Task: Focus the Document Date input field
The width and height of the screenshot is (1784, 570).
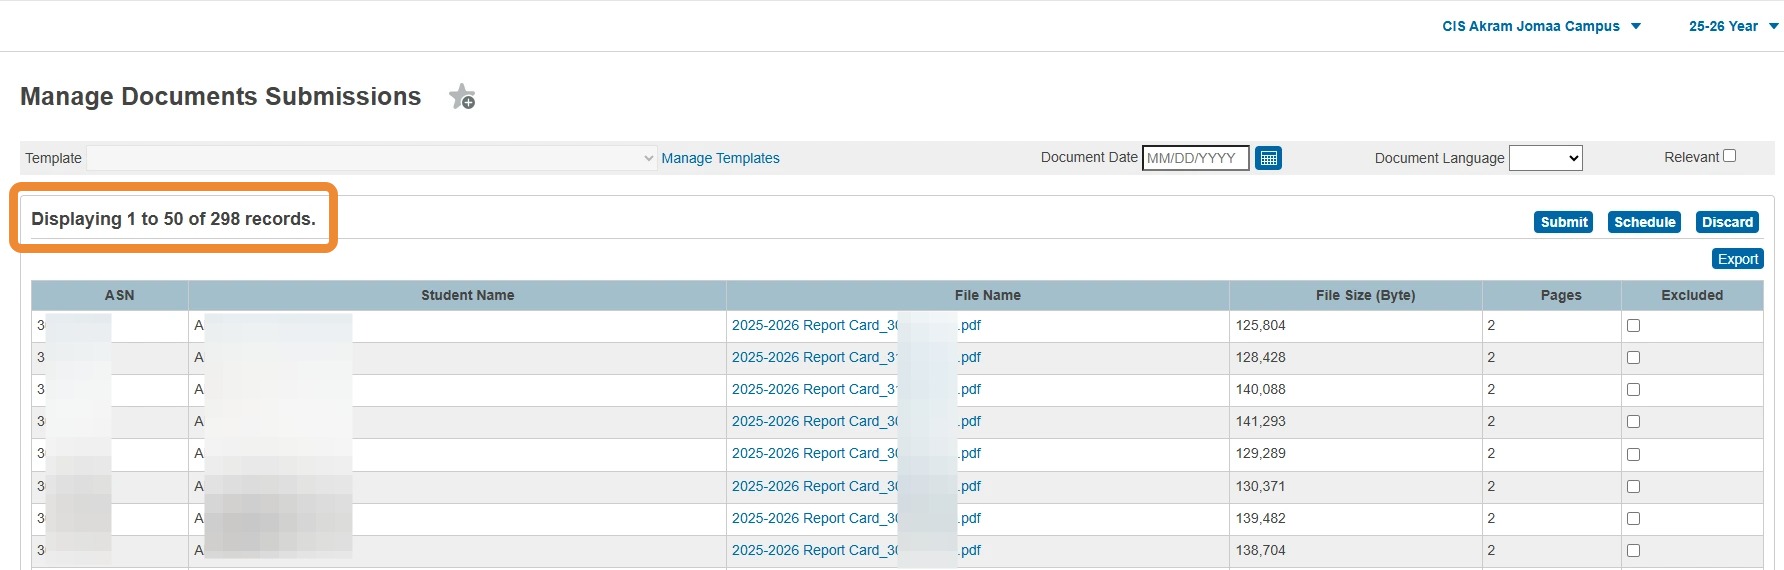Action: [1195, 158]
